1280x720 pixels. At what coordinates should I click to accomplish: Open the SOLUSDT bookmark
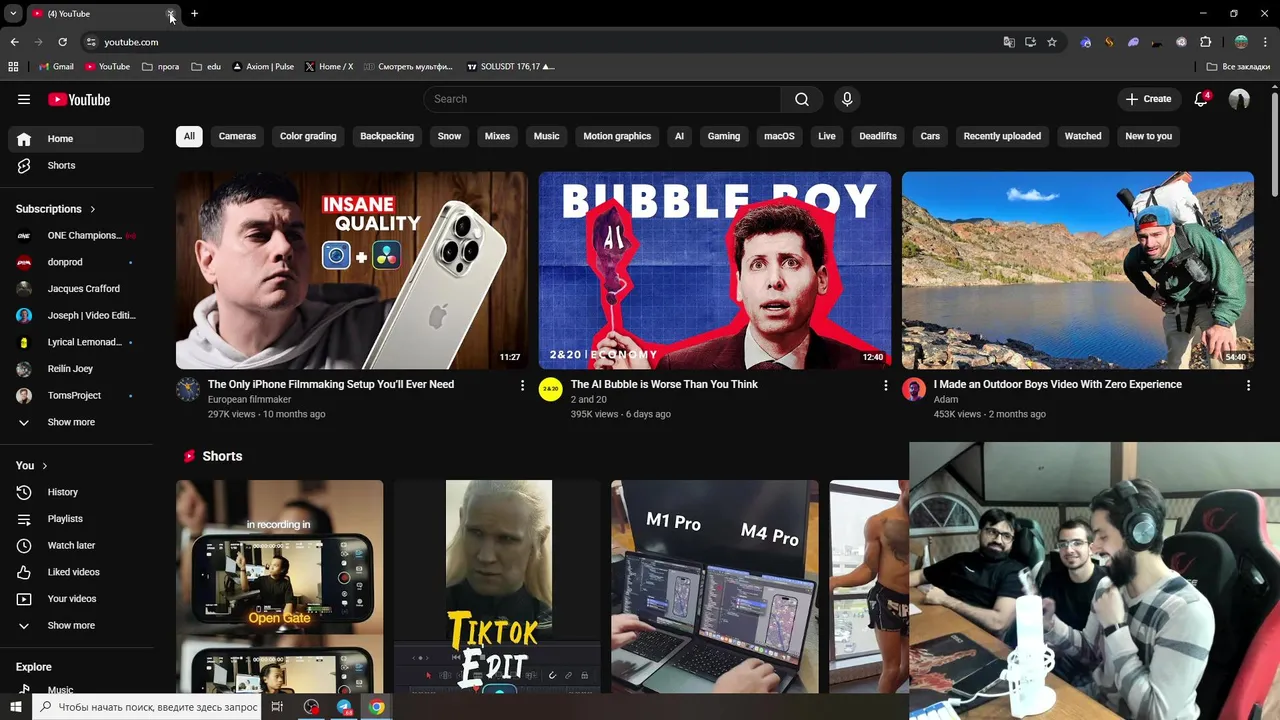tap(511, 67)
